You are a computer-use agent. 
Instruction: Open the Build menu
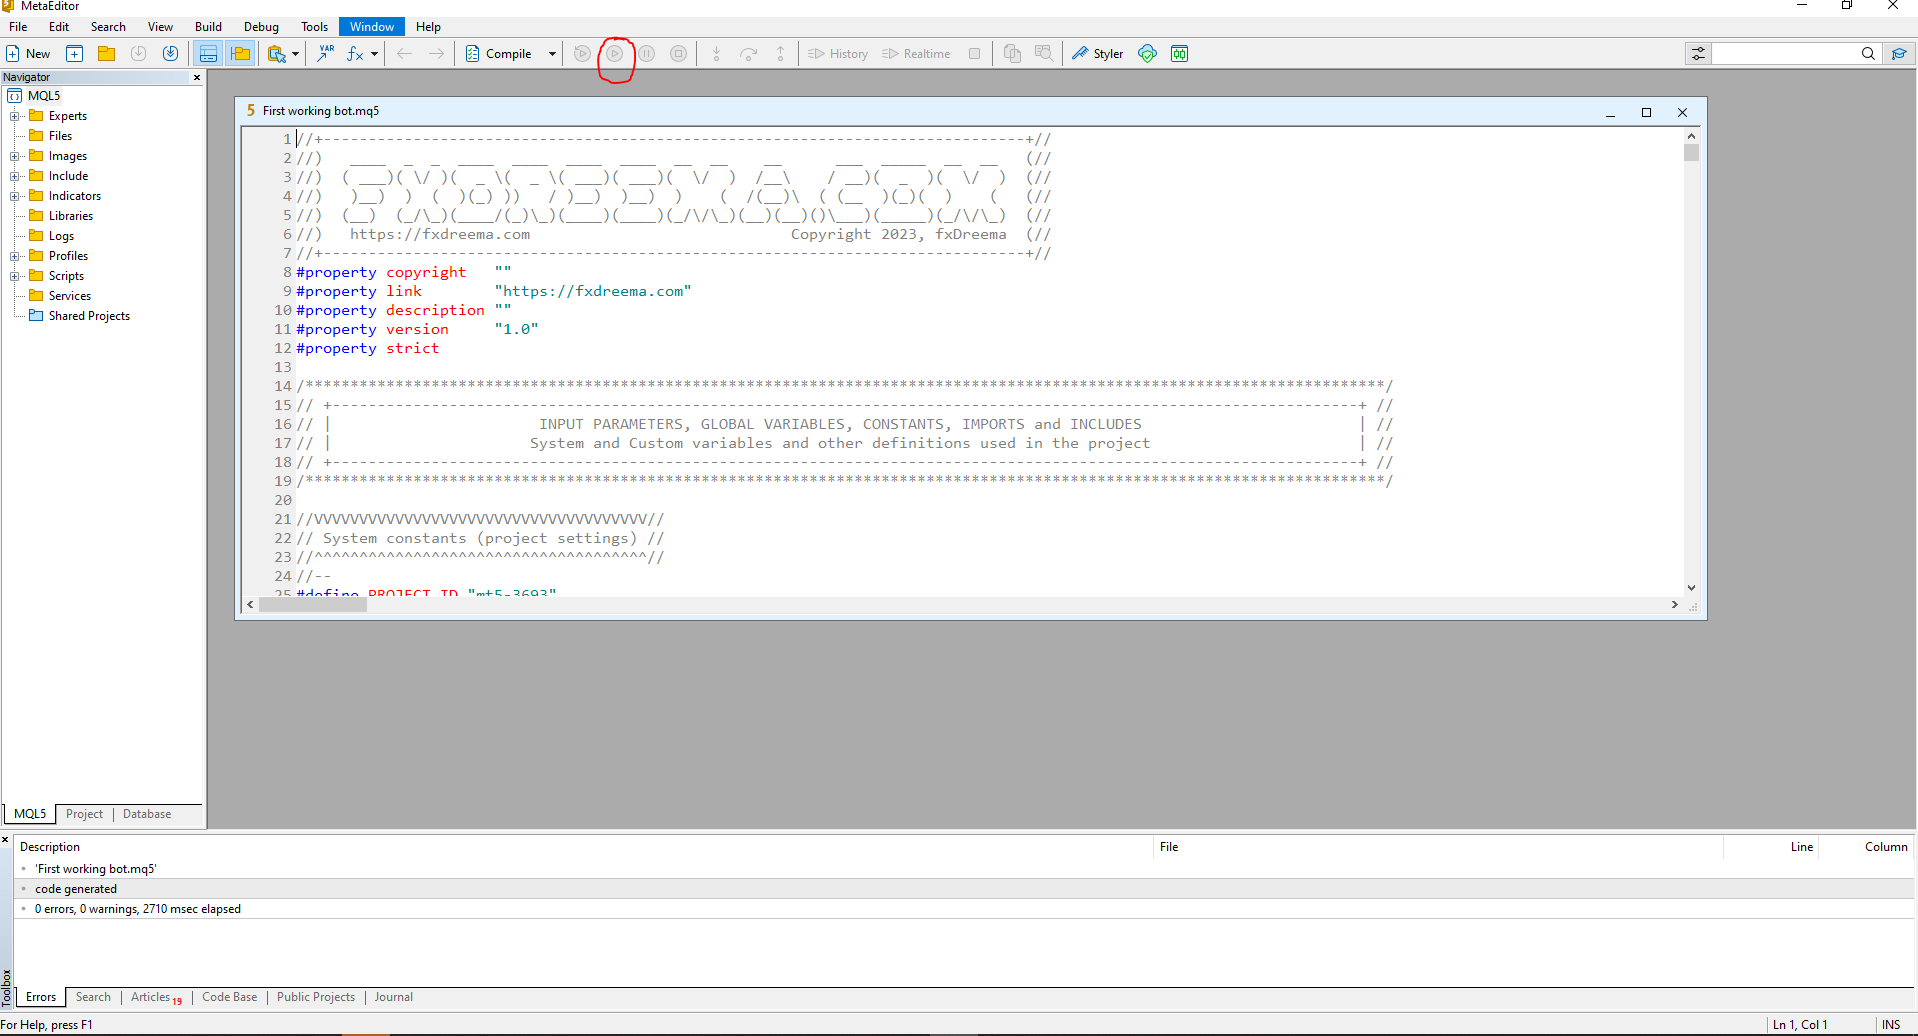(208, 27)
